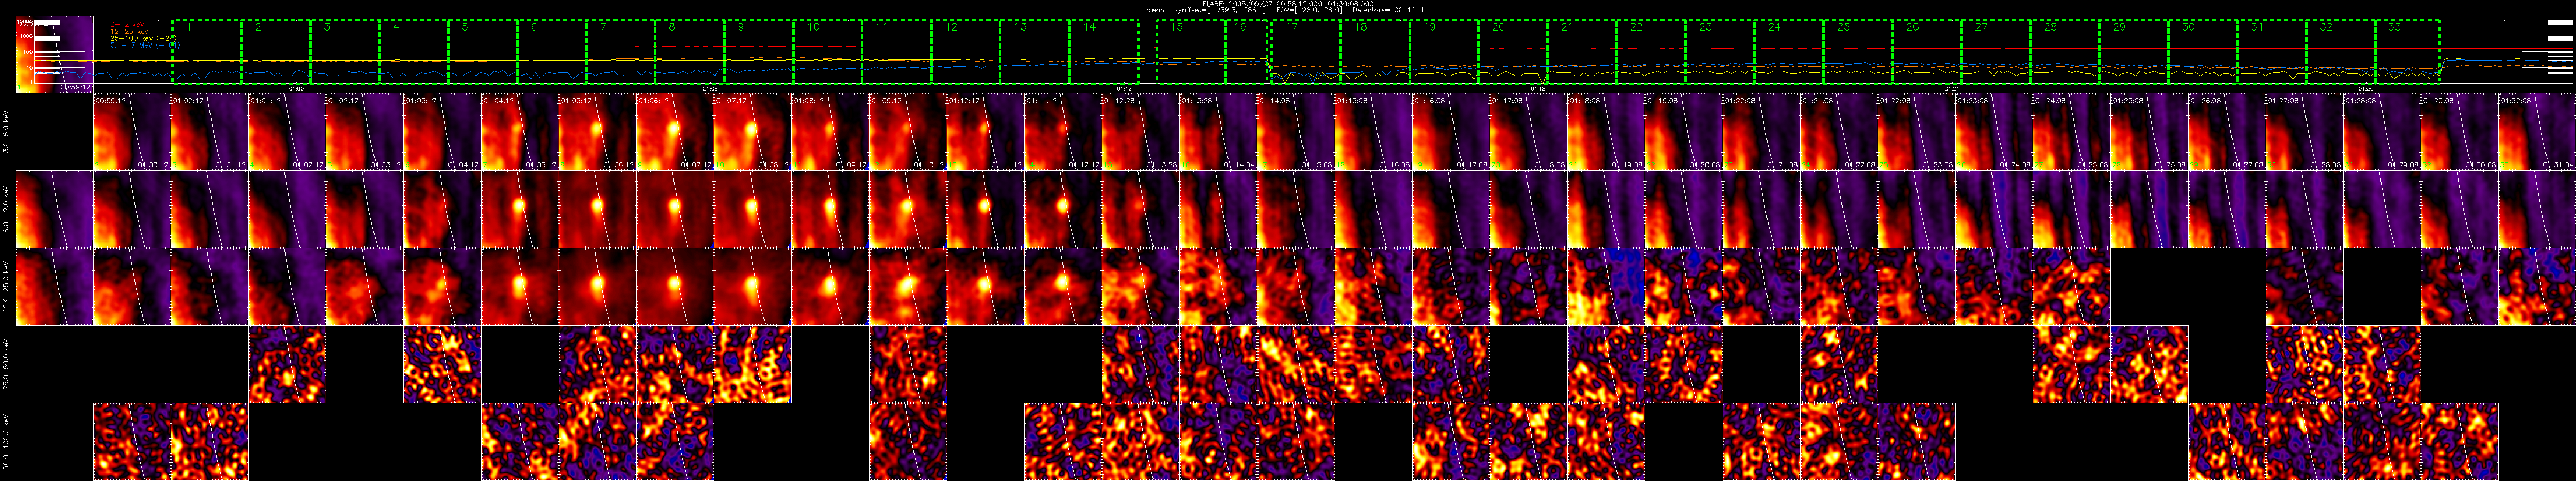Select time interval 10 on the light curve
The image size is (2576, 481).
828,52
